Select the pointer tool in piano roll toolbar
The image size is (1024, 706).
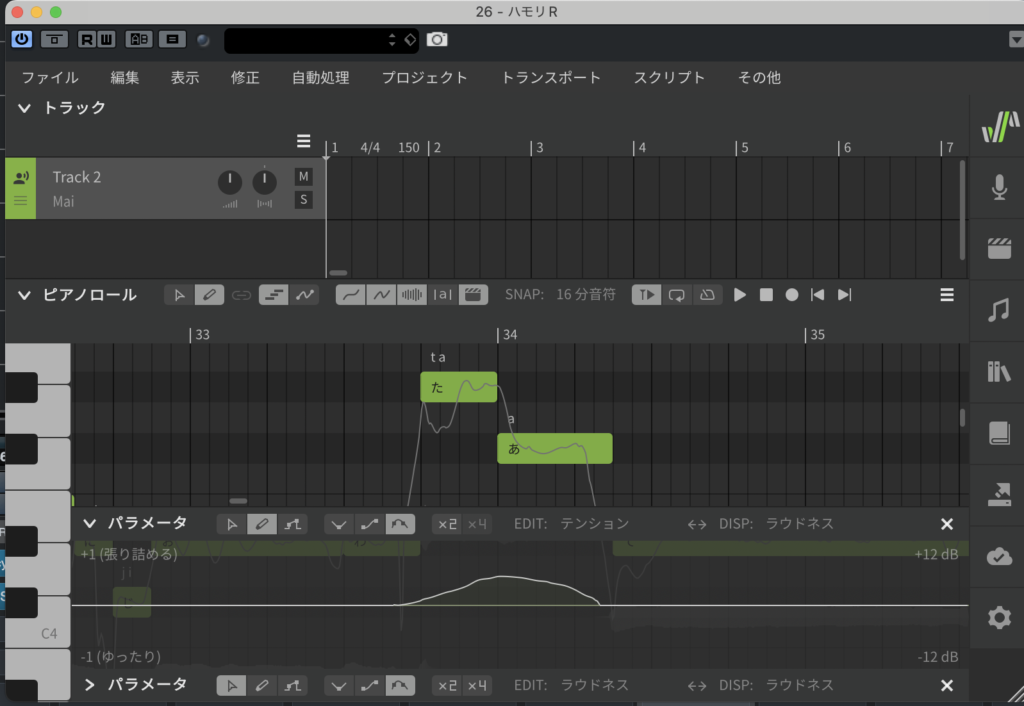coord(179,295)
